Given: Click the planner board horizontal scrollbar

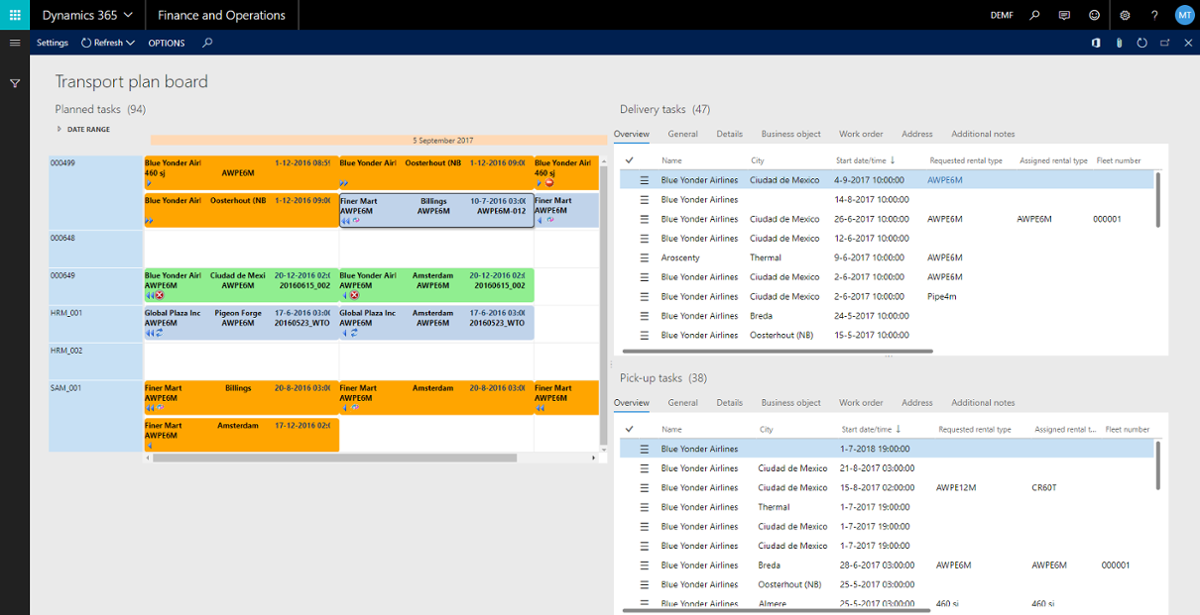Looking at the screenshot, I should click(334, 458).
